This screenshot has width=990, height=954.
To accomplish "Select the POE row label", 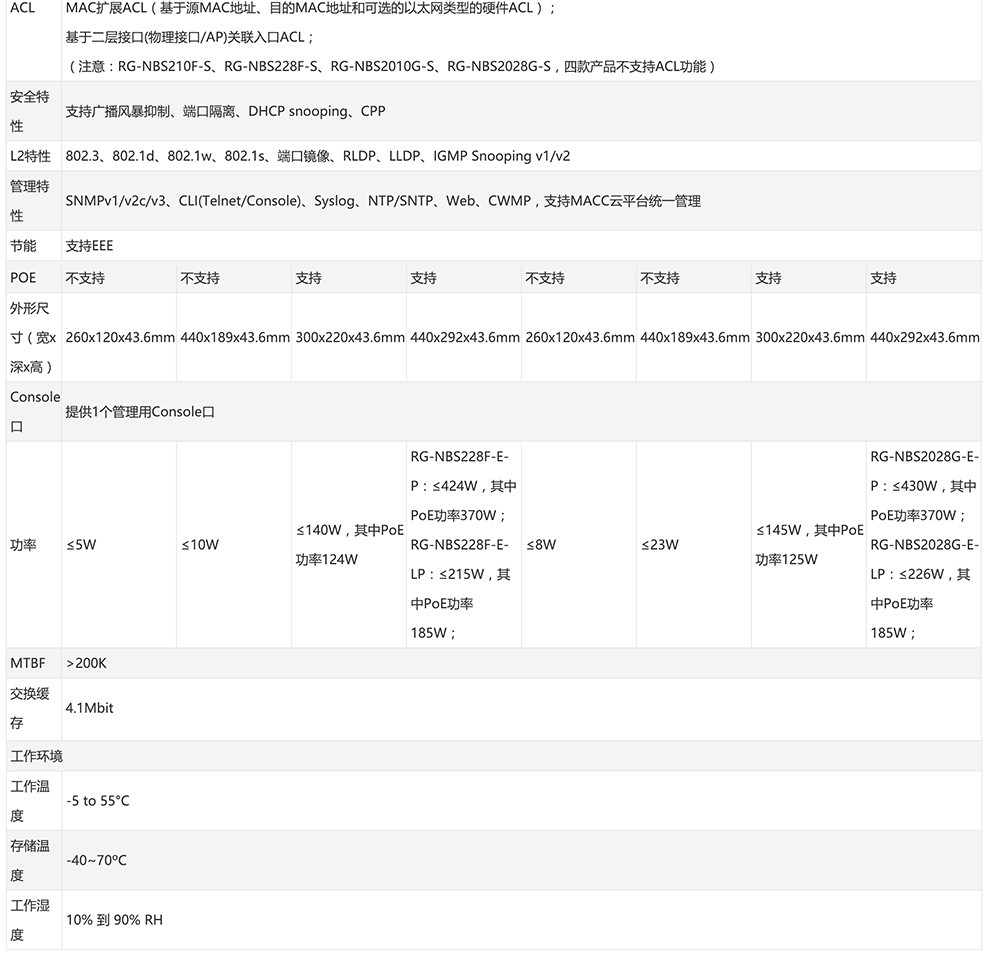I will tap(23, 278).
